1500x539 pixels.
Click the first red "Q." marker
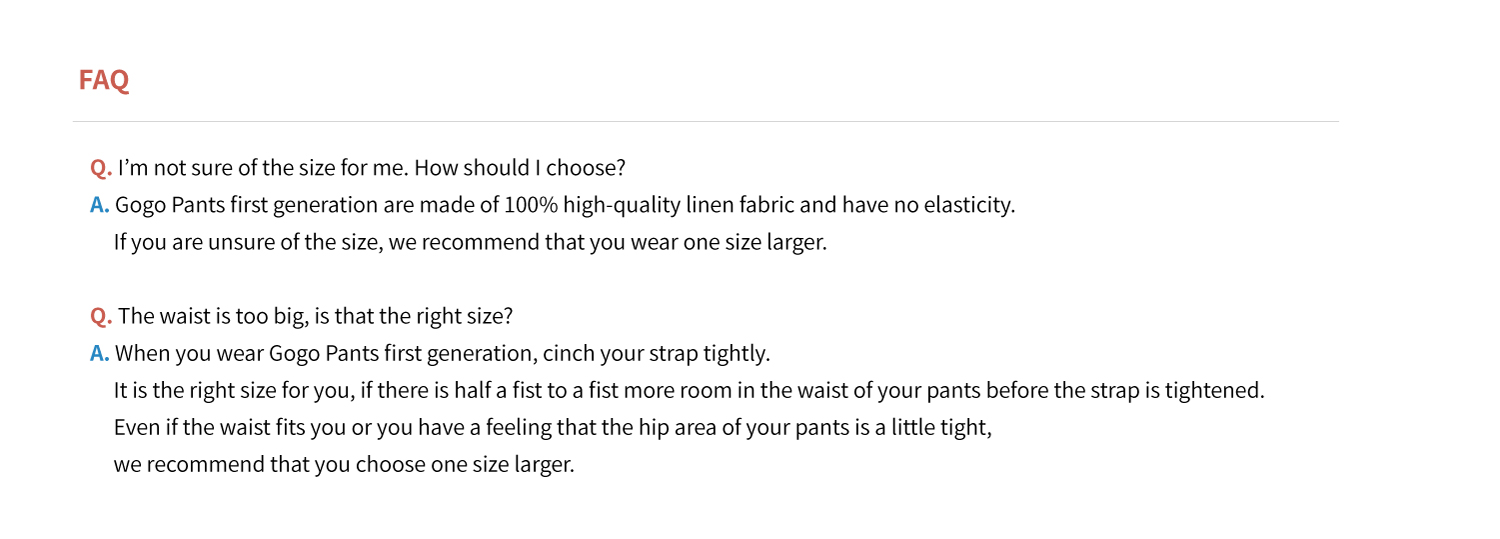tap(100, 167)
